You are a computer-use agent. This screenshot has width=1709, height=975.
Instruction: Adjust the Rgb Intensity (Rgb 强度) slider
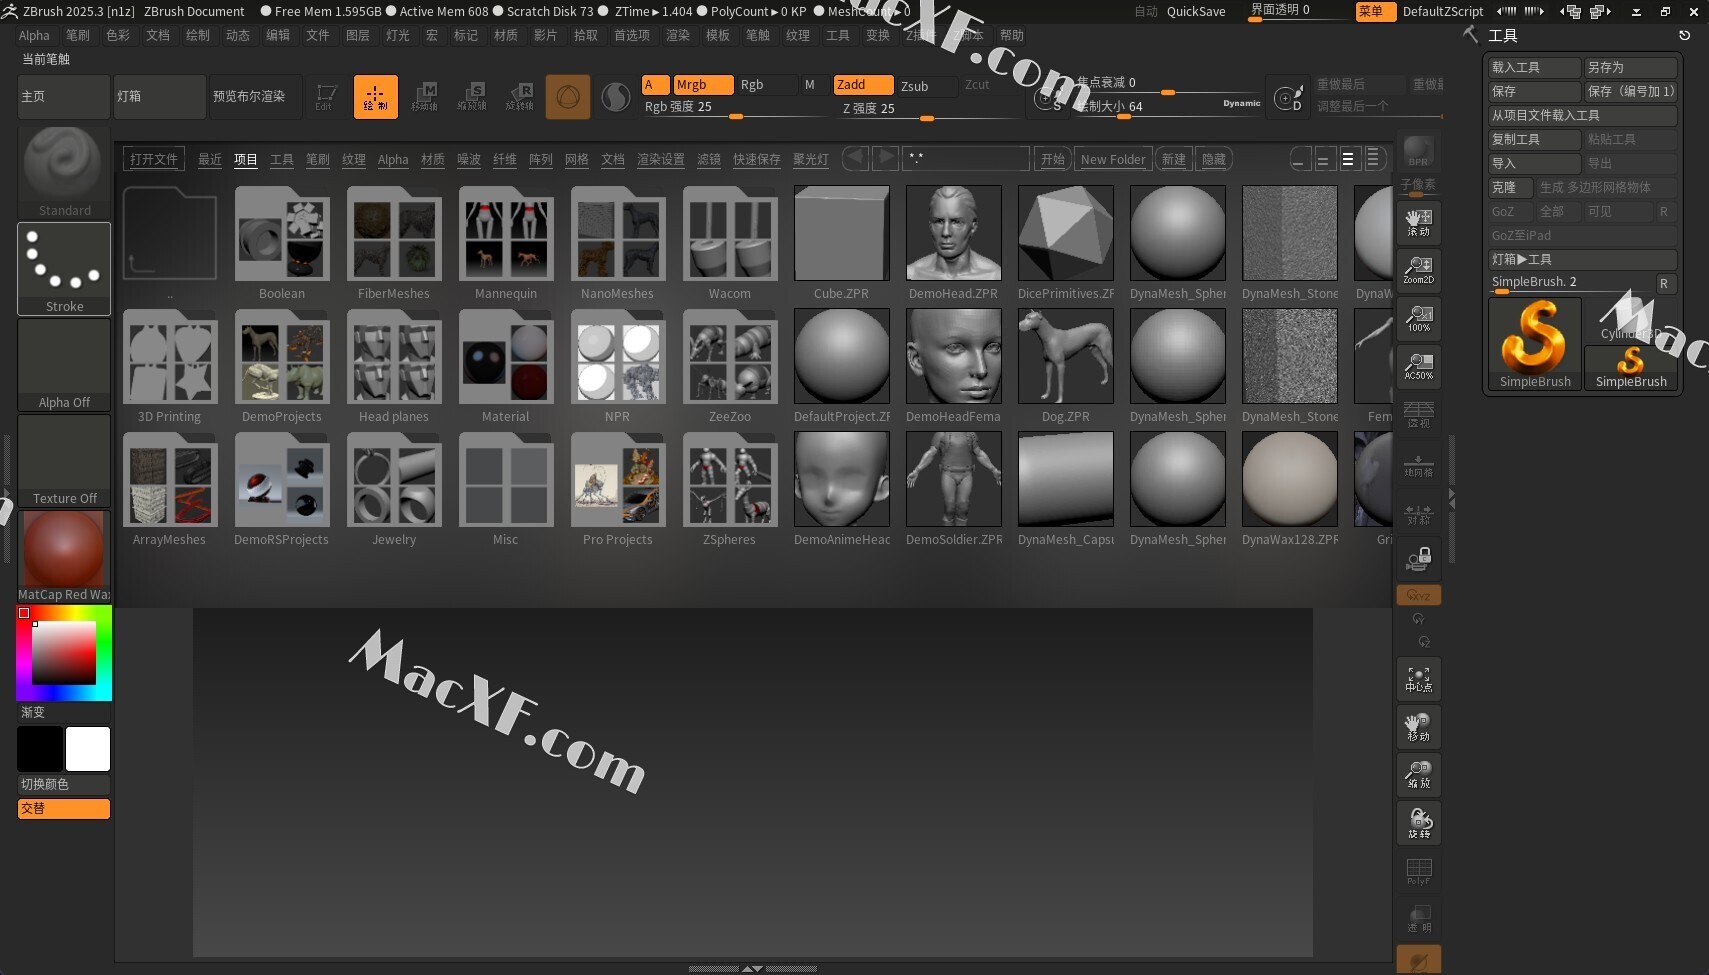tap(735, 108)
